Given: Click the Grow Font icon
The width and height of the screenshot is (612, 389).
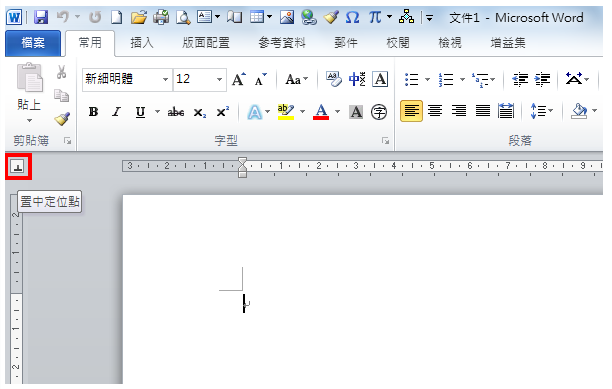Looking at the screenshot, I should point(239,79).
